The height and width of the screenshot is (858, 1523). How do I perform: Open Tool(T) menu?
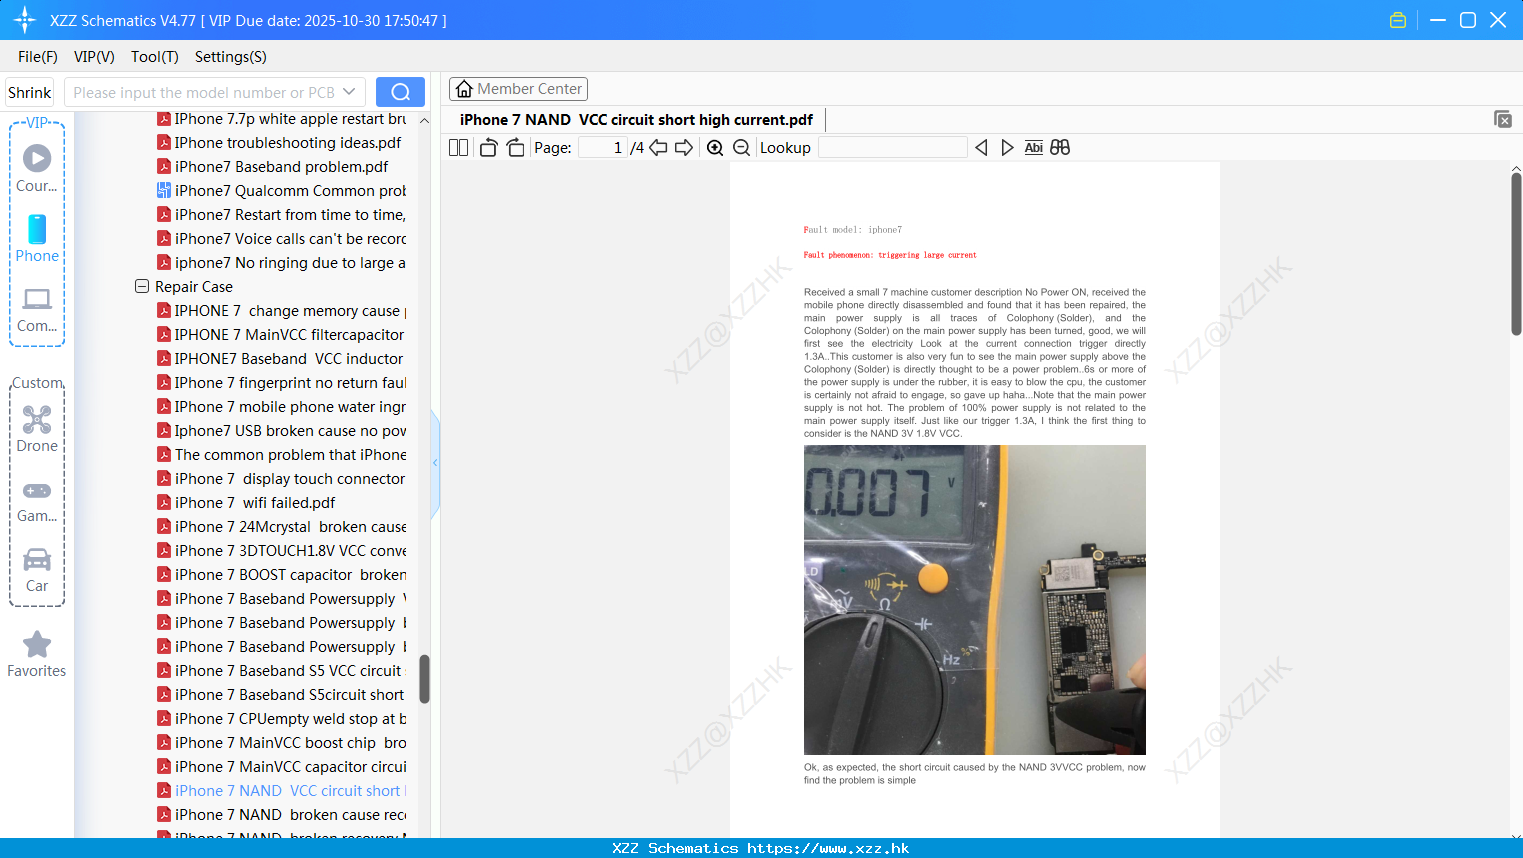click(155, 57)
